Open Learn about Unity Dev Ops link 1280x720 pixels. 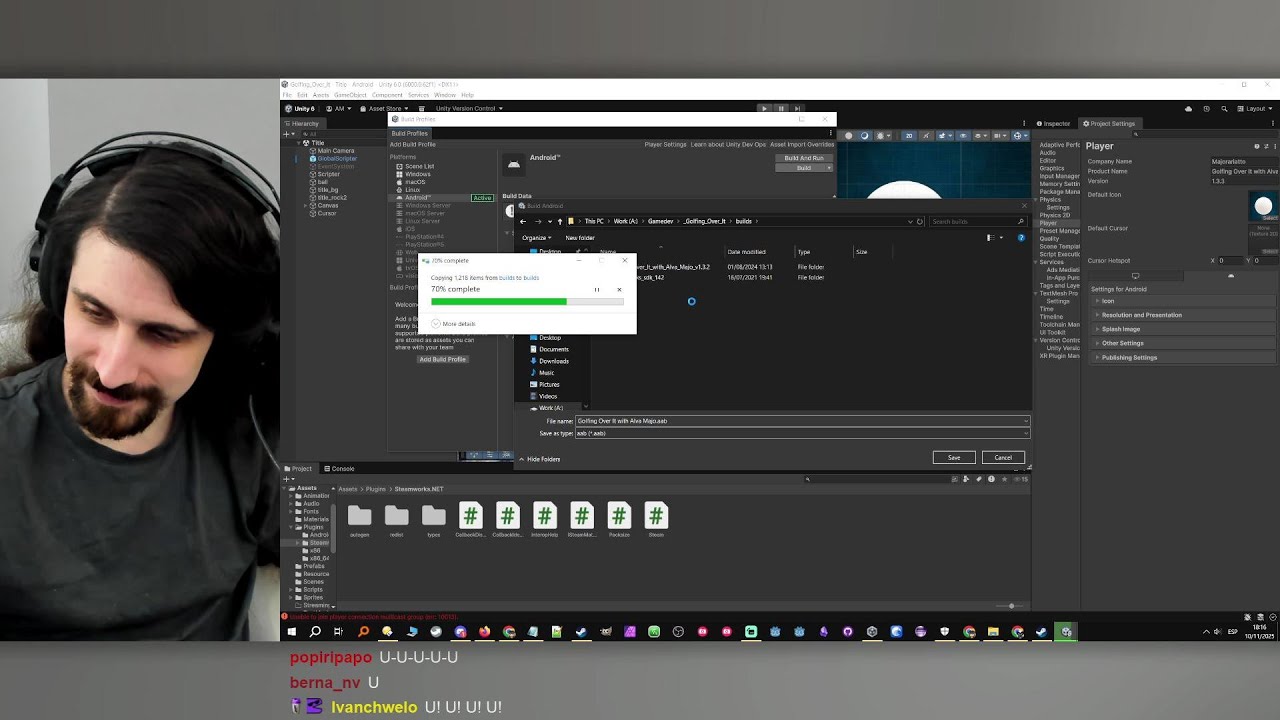coord(728,144)
